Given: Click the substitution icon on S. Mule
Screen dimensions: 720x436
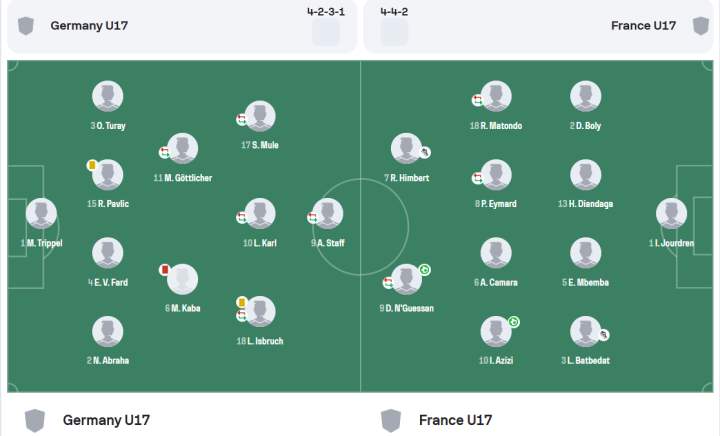Looking at the screenshot, I should point(242,120).
